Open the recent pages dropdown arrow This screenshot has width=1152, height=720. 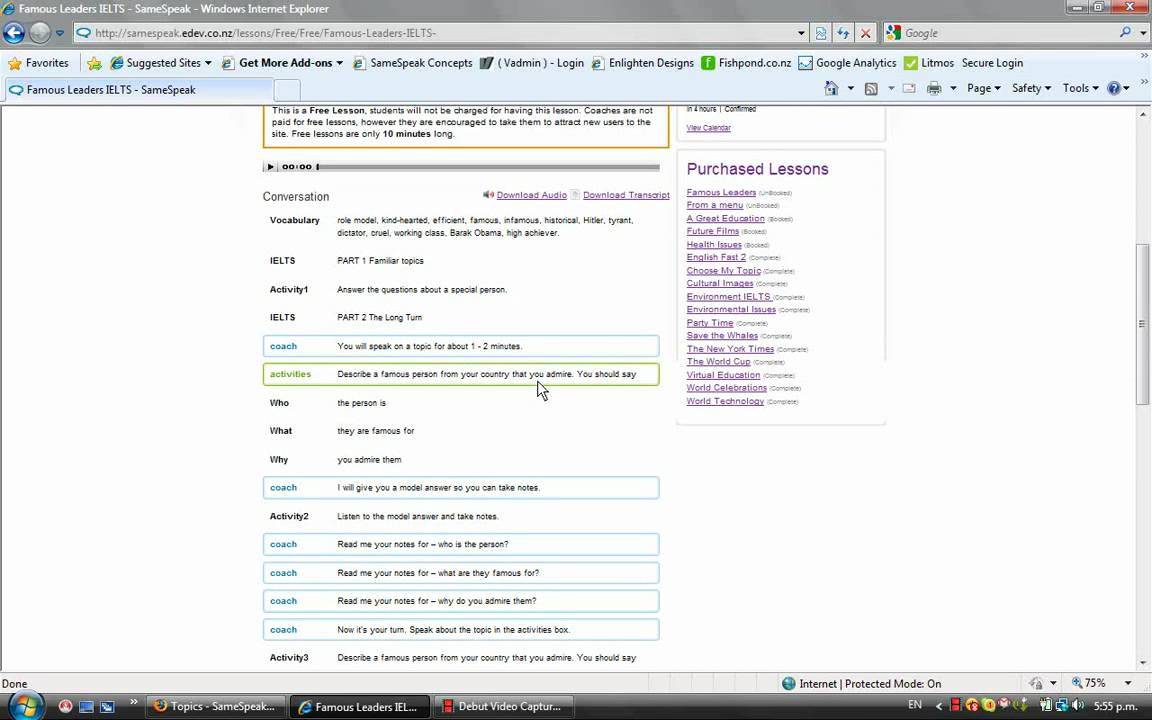(60, 33)
